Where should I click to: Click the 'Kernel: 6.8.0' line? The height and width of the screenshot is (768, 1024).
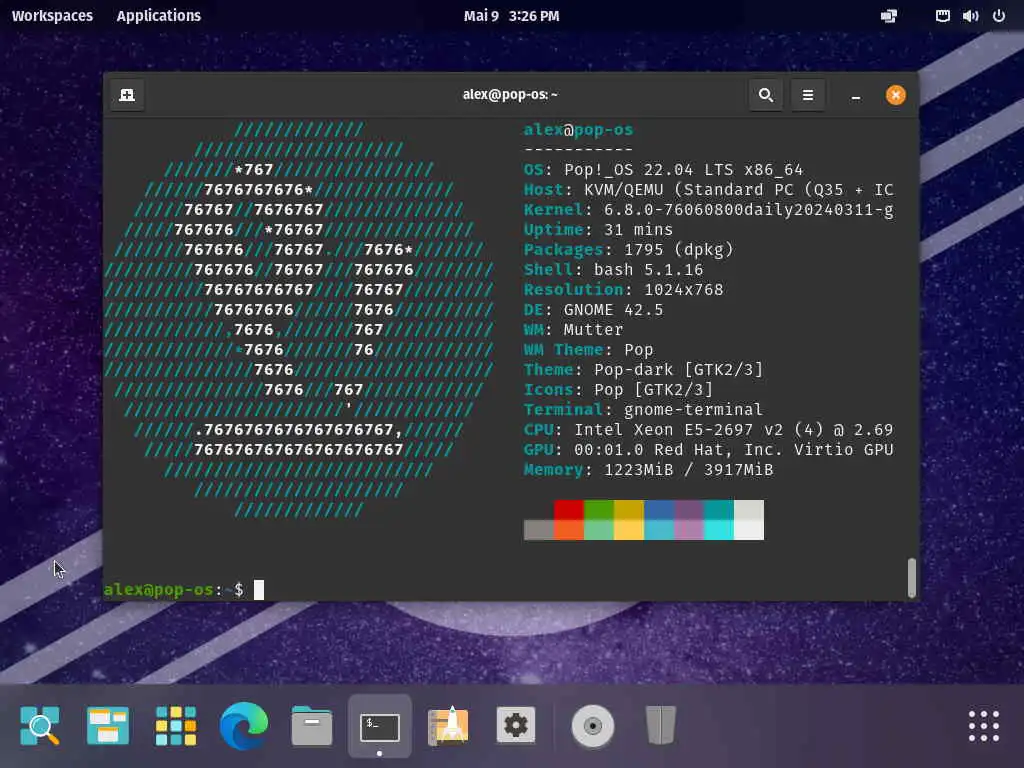tap(708, 210)
